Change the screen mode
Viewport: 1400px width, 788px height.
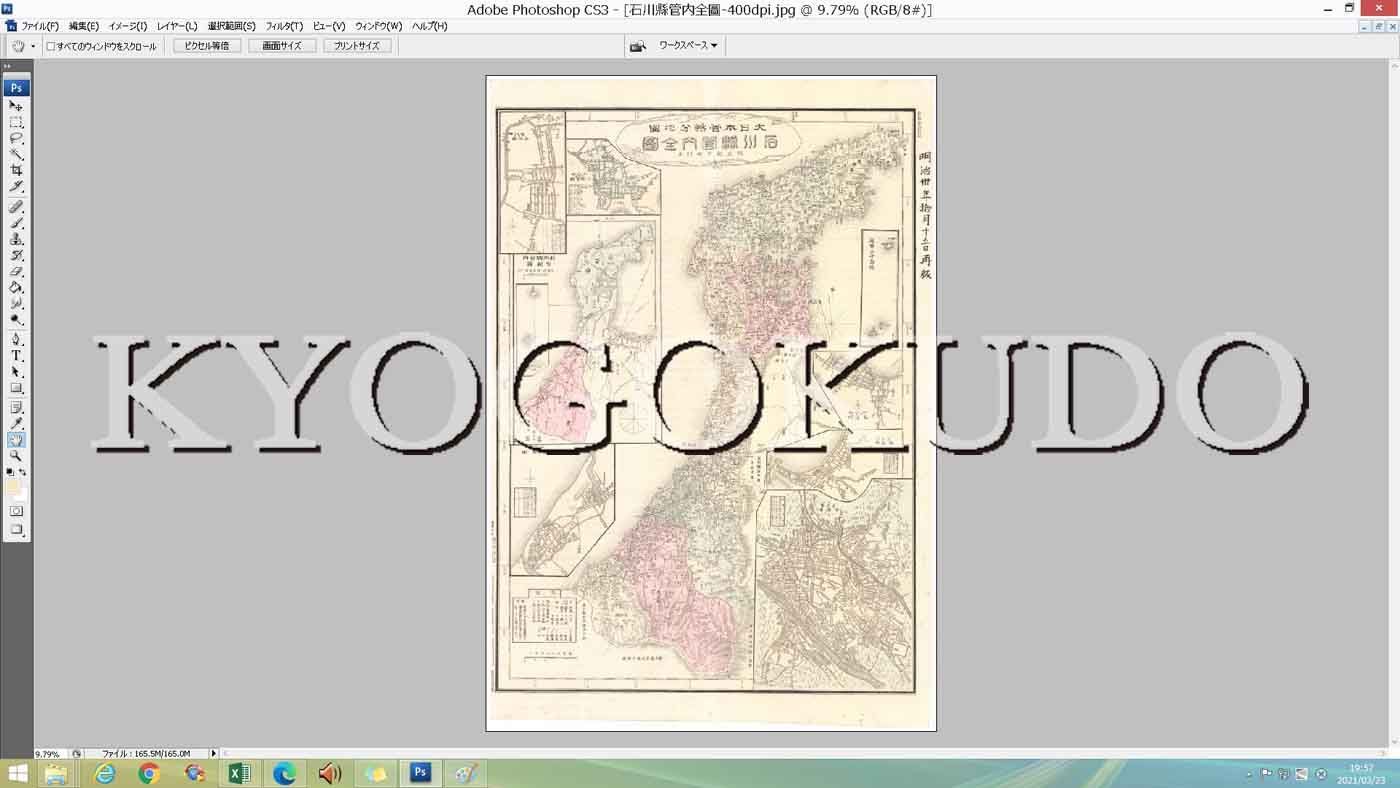pyautogui.click(x=16, y=530)
